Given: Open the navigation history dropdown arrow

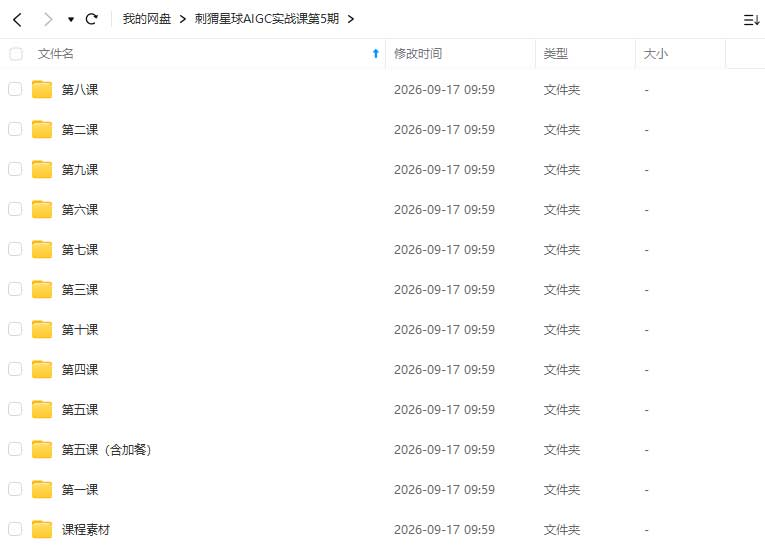Looking at the screenshot, I should tap(71, 20).
